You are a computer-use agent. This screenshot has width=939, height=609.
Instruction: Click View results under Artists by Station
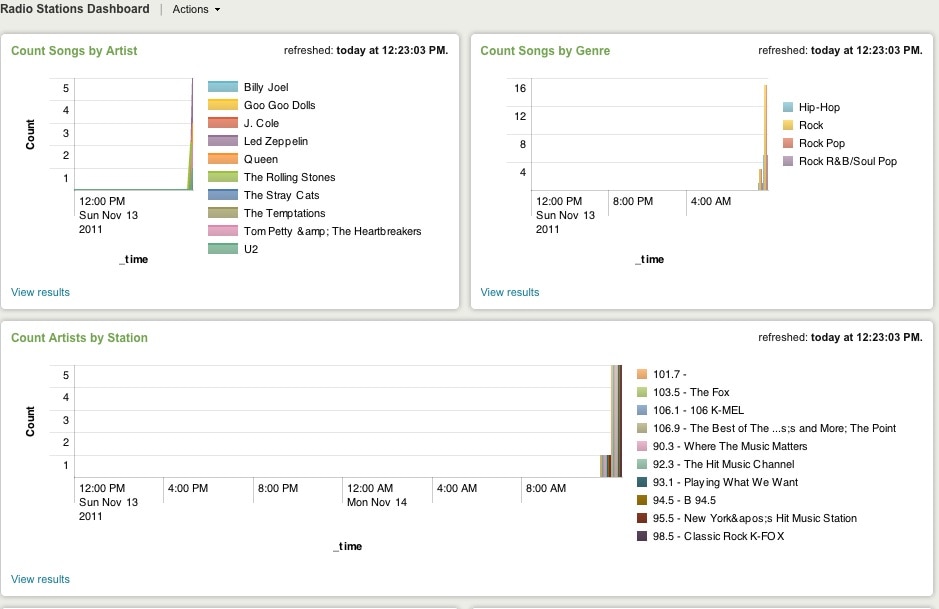coord(40,579)
